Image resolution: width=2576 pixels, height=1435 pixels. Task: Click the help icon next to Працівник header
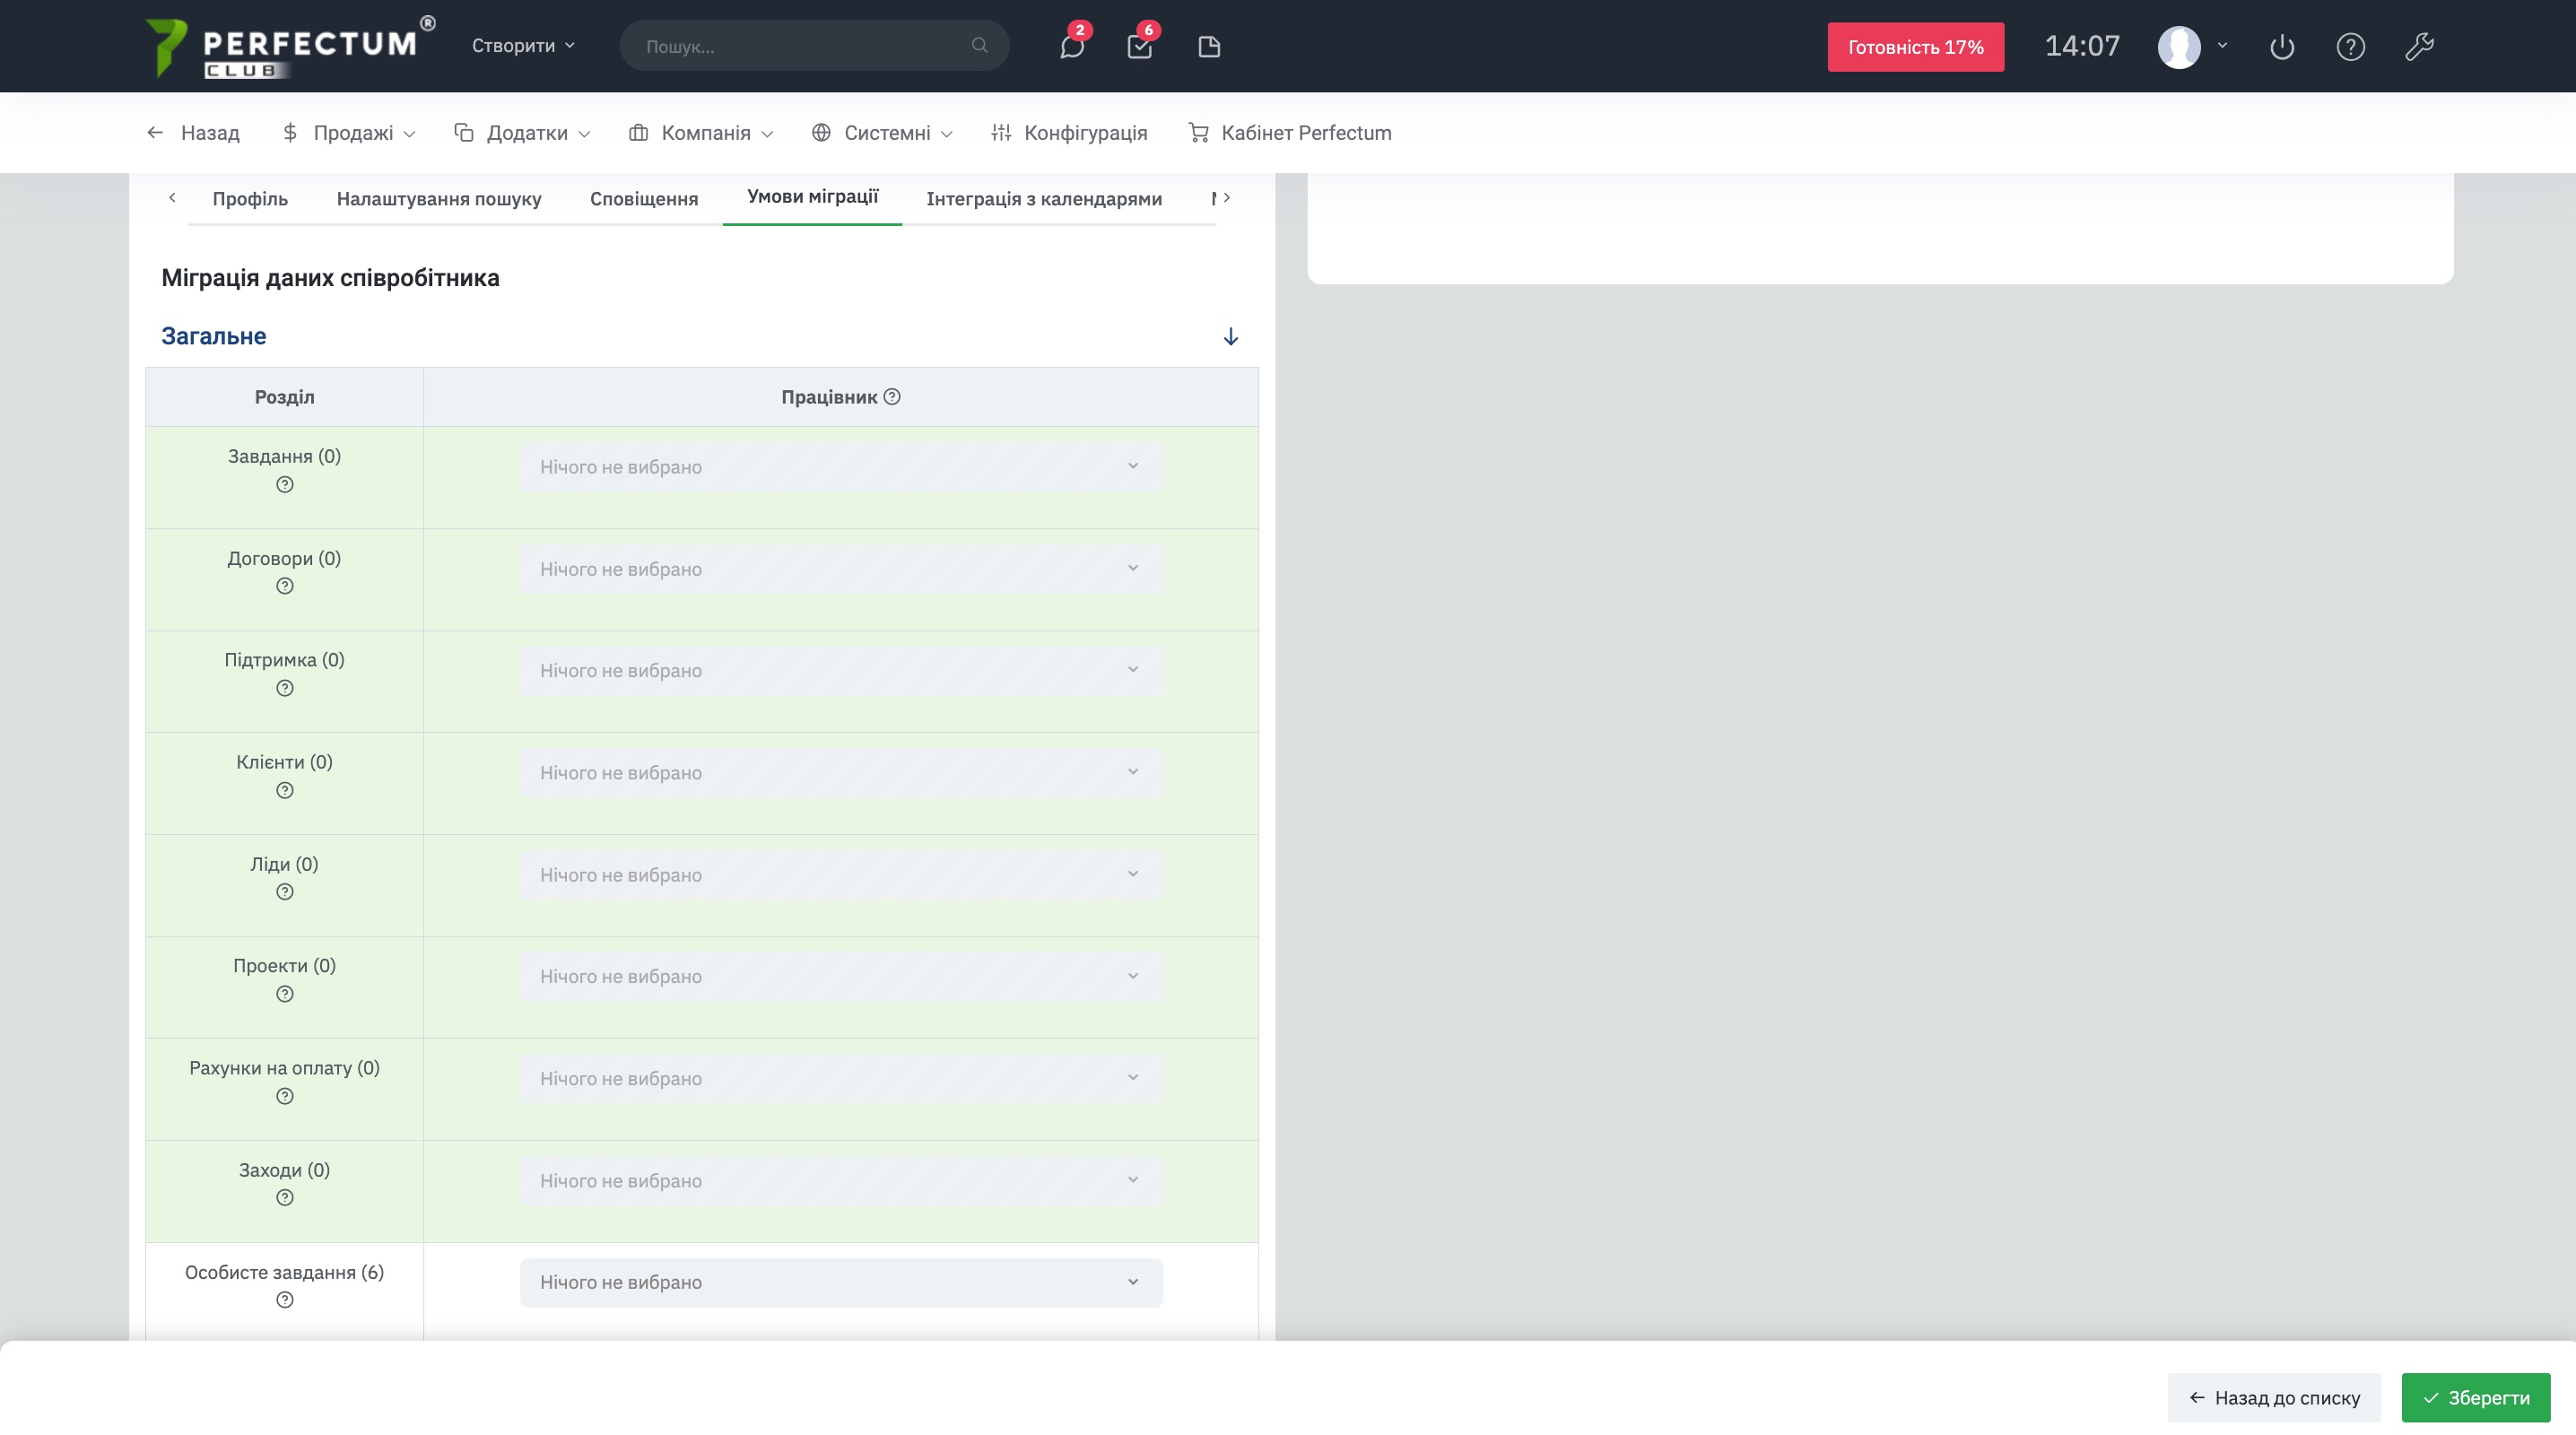pyautogui.click(x=892, y=397)
